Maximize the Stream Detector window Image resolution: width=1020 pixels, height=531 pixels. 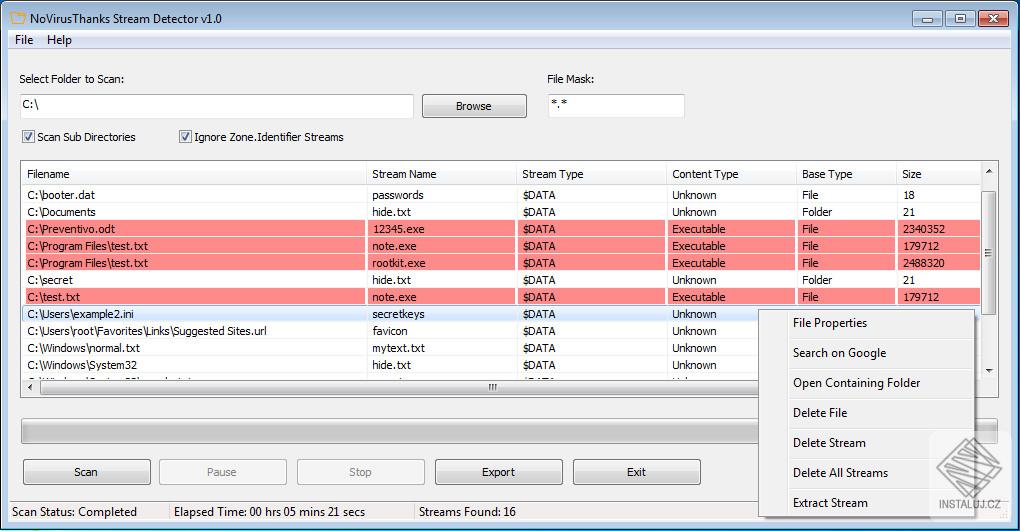point(960,19)
